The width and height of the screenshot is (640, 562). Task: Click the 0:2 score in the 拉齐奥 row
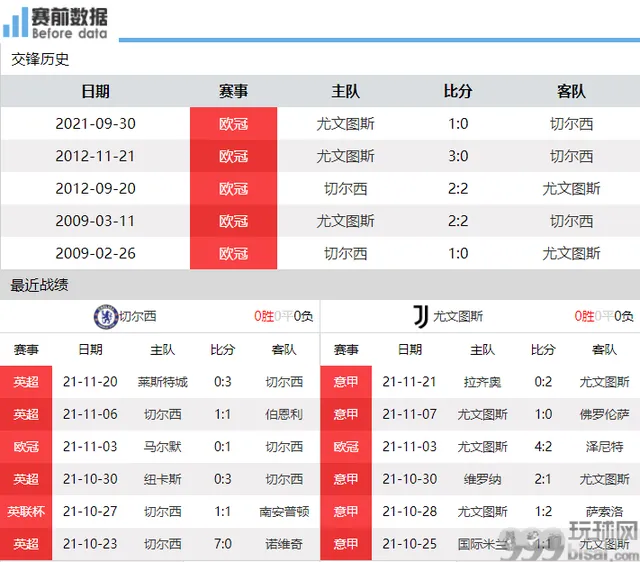point(543,382)
